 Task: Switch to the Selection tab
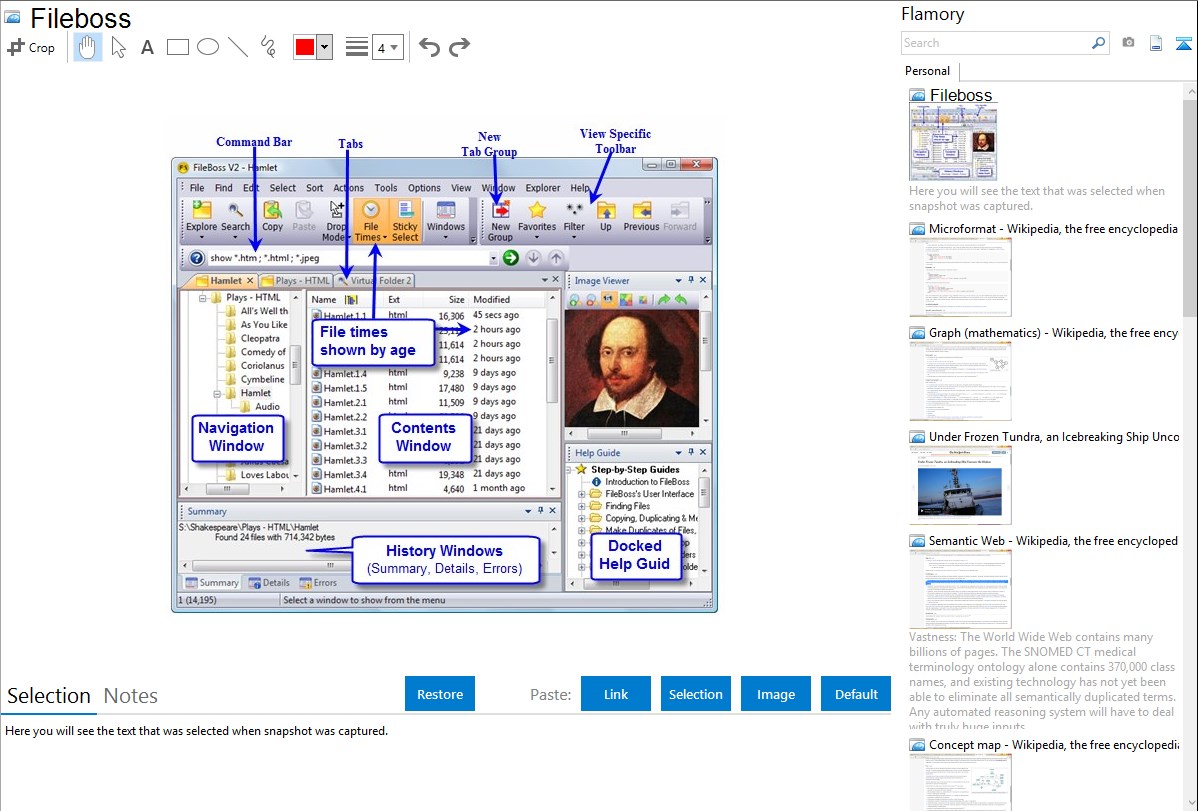[48, 696]
